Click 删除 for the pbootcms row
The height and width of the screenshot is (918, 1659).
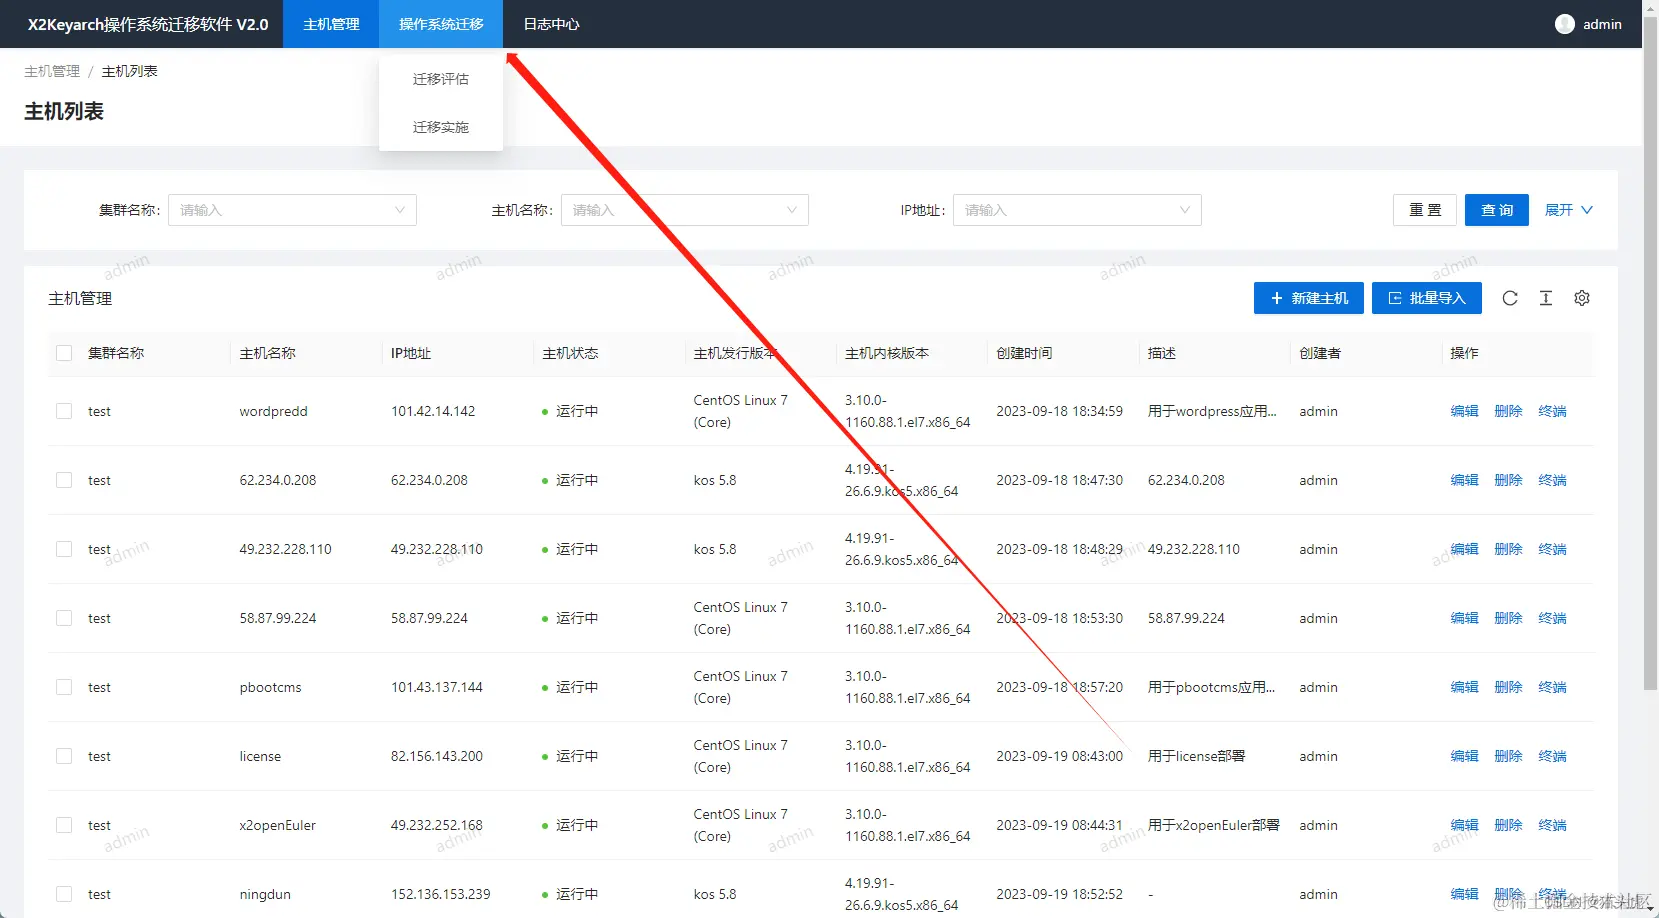1508,687
